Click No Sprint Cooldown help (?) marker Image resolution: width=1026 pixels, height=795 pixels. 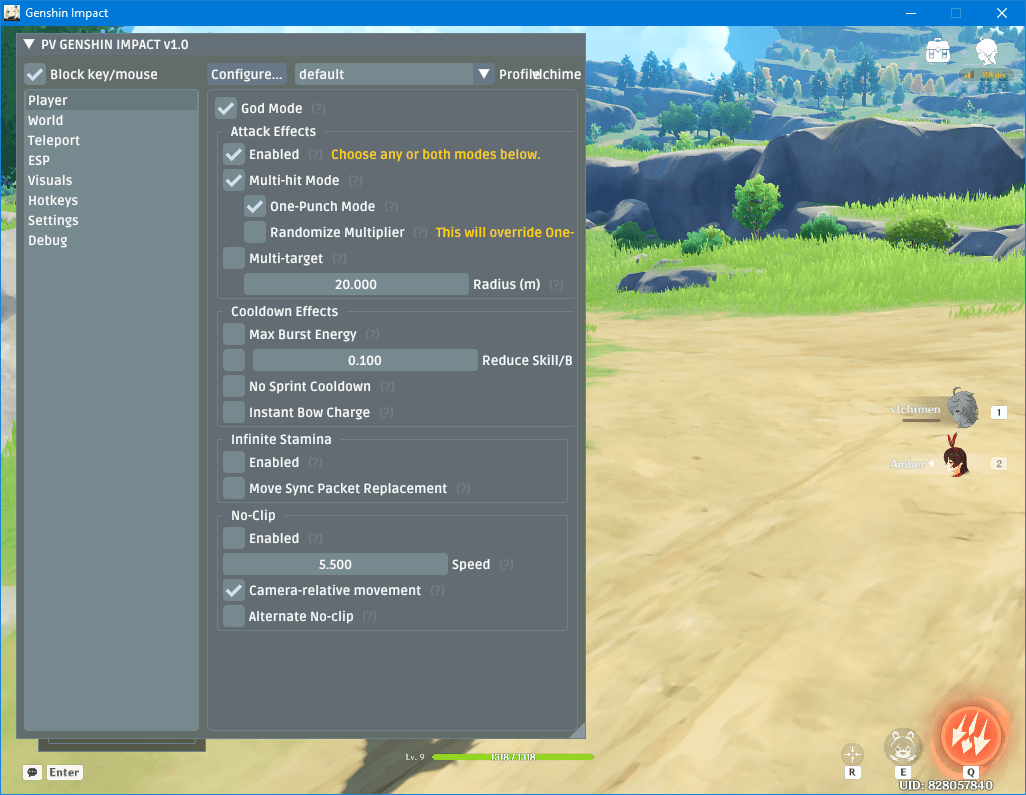click(387, 387)
